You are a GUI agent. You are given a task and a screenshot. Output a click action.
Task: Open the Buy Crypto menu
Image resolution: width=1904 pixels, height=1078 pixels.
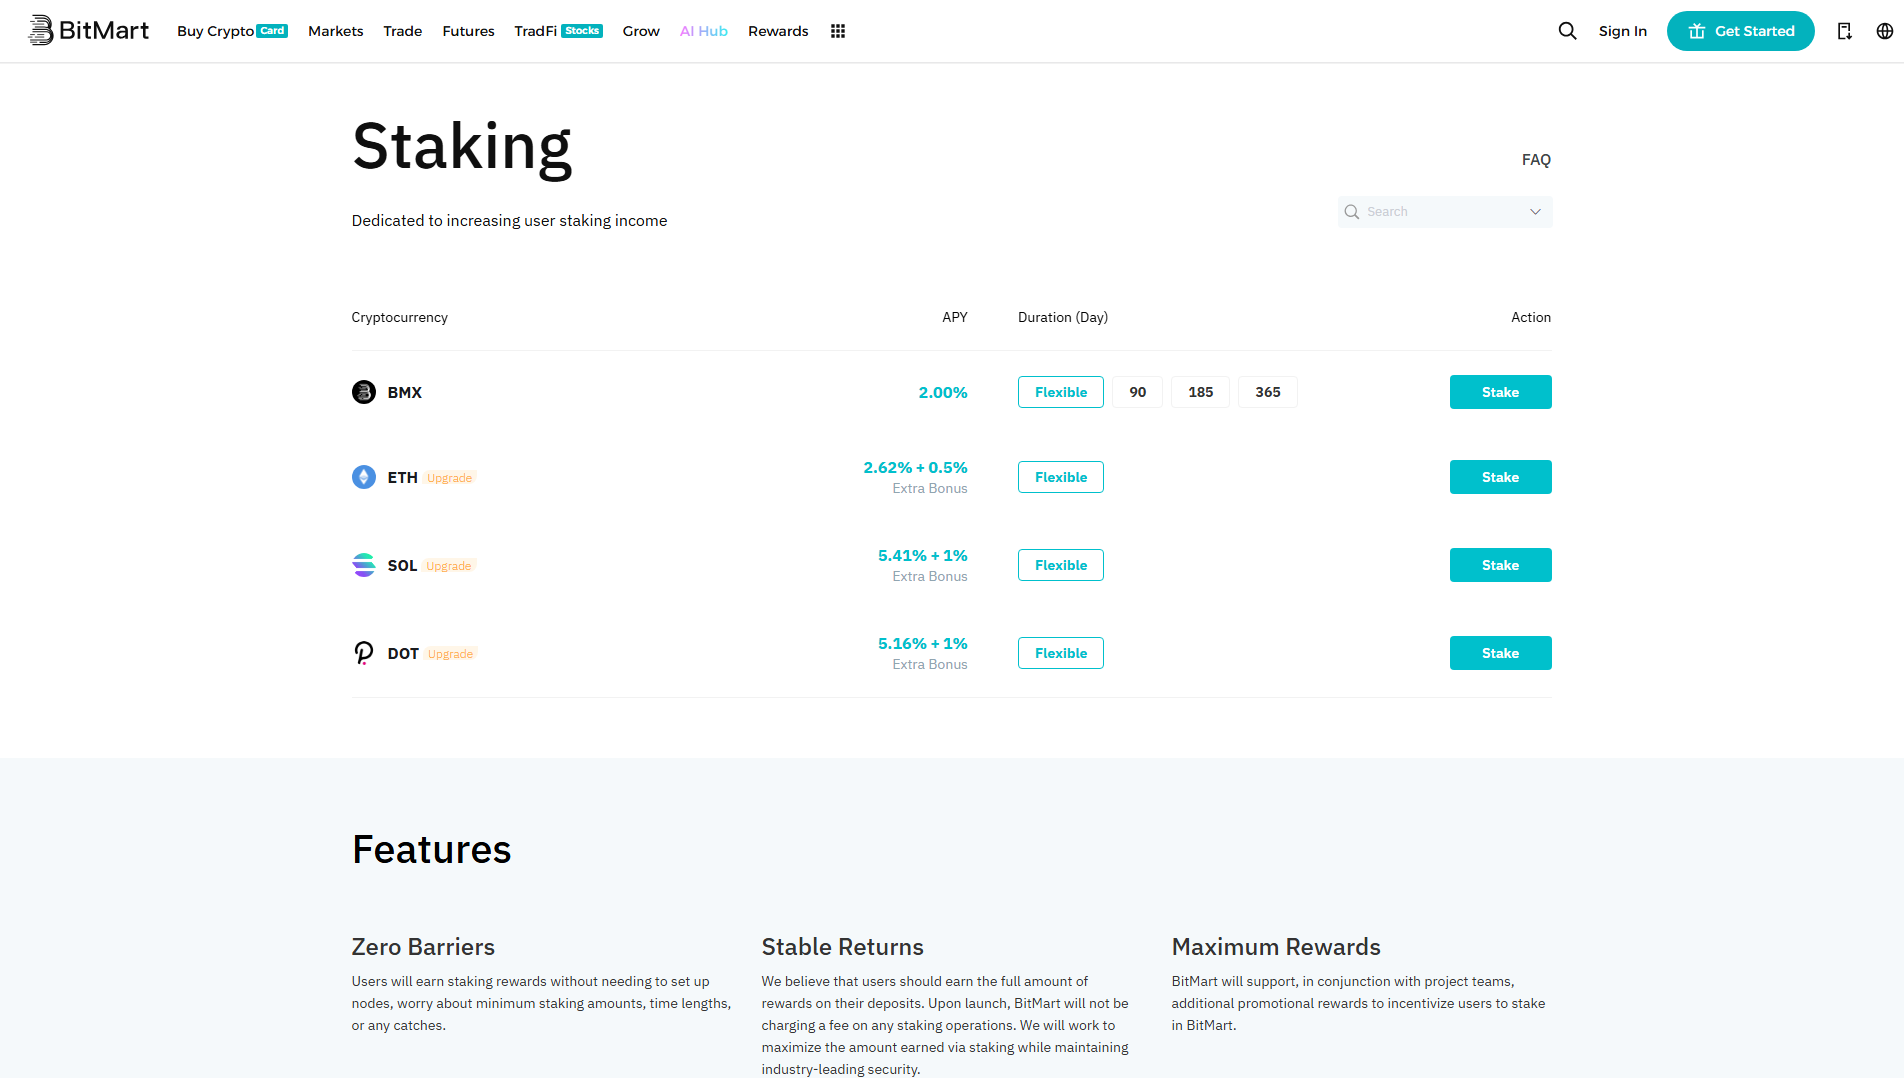pyautogui.click(x=216, y=31)
